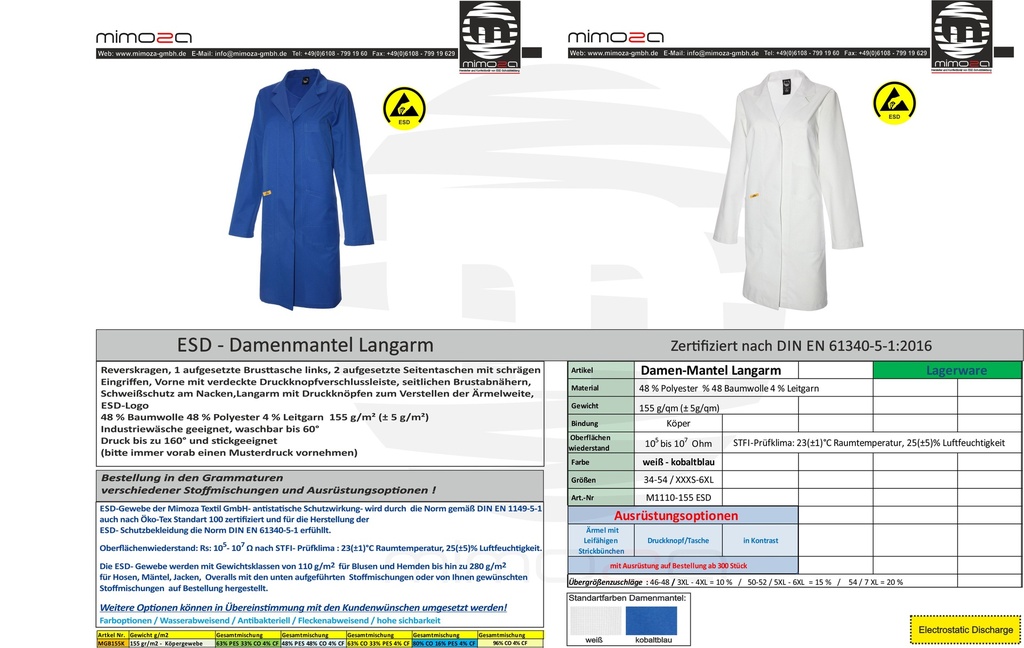Click the right mimoza wordmark logo
Screen dimensions: 1024x648
click(615, 38)
